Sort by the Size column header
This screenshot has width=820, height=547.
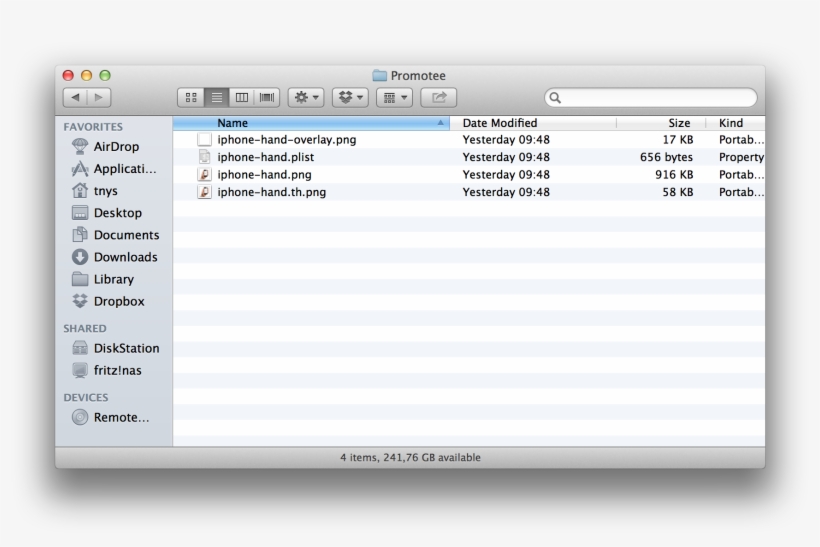coord(661,123)
